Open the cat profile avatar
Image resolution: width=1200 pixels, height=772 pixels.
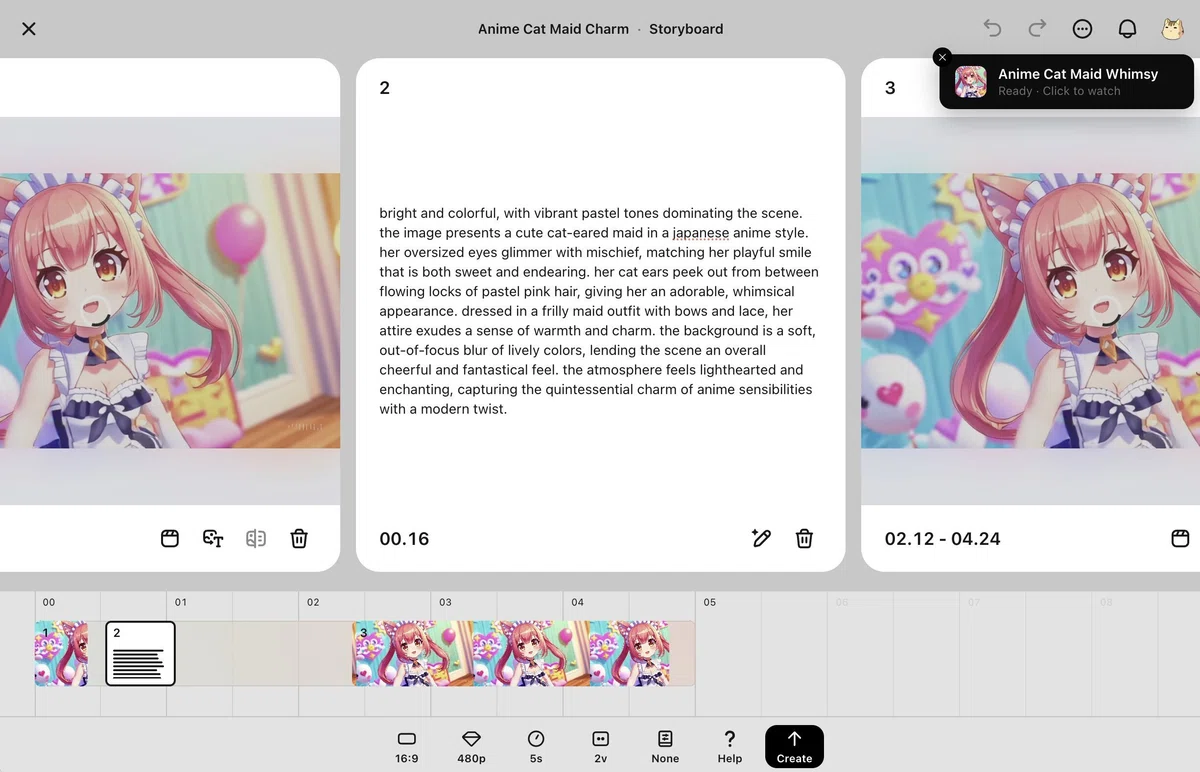(1172, 29)
